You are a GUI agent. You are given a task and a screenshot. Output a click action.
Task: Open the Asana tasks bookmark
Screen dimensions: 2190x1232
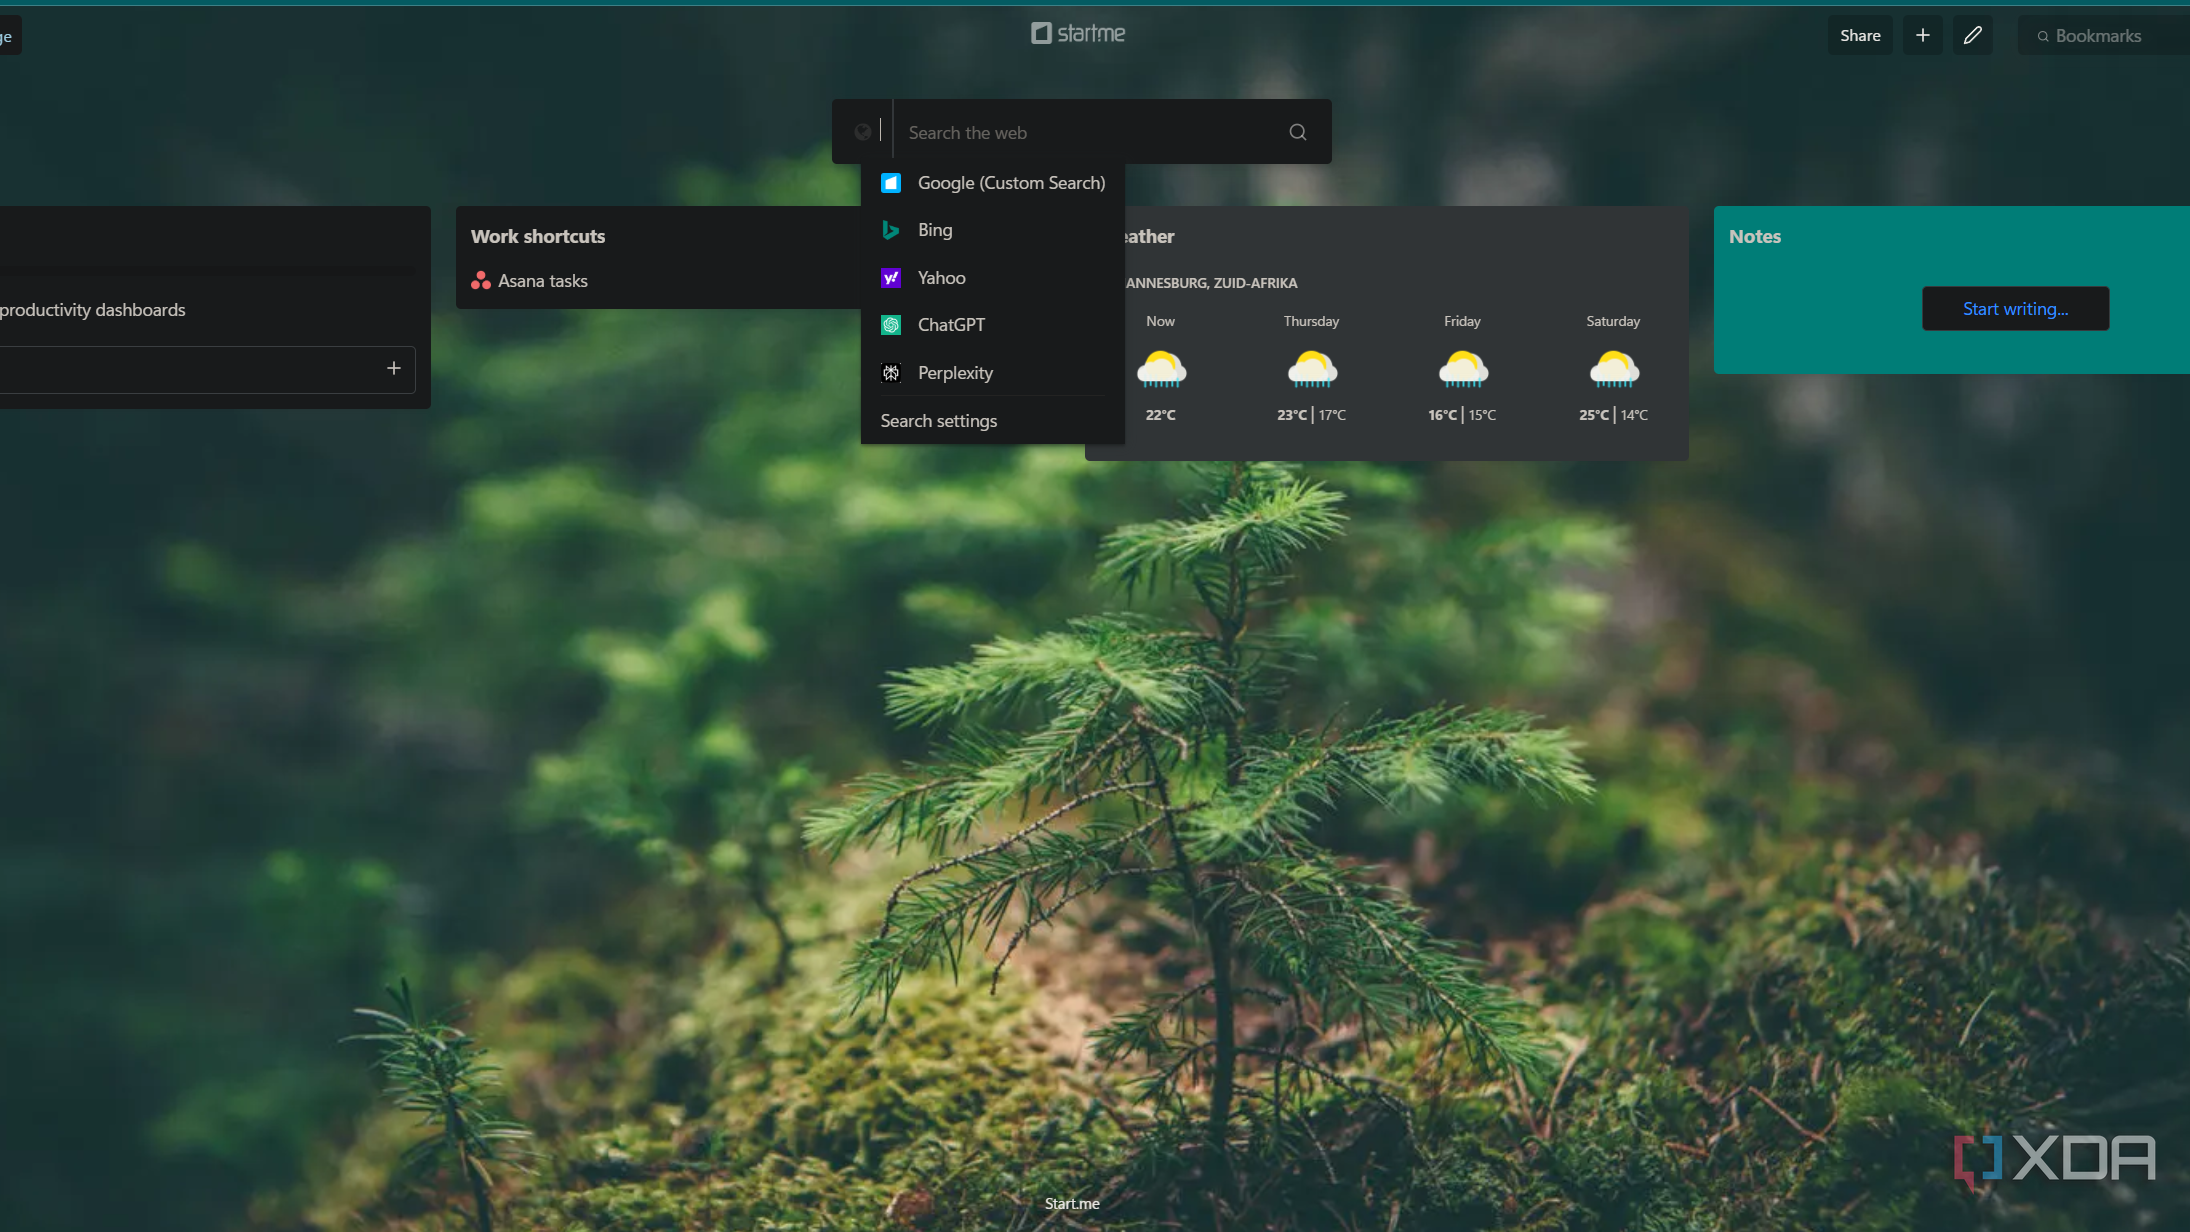click(543, 281)
